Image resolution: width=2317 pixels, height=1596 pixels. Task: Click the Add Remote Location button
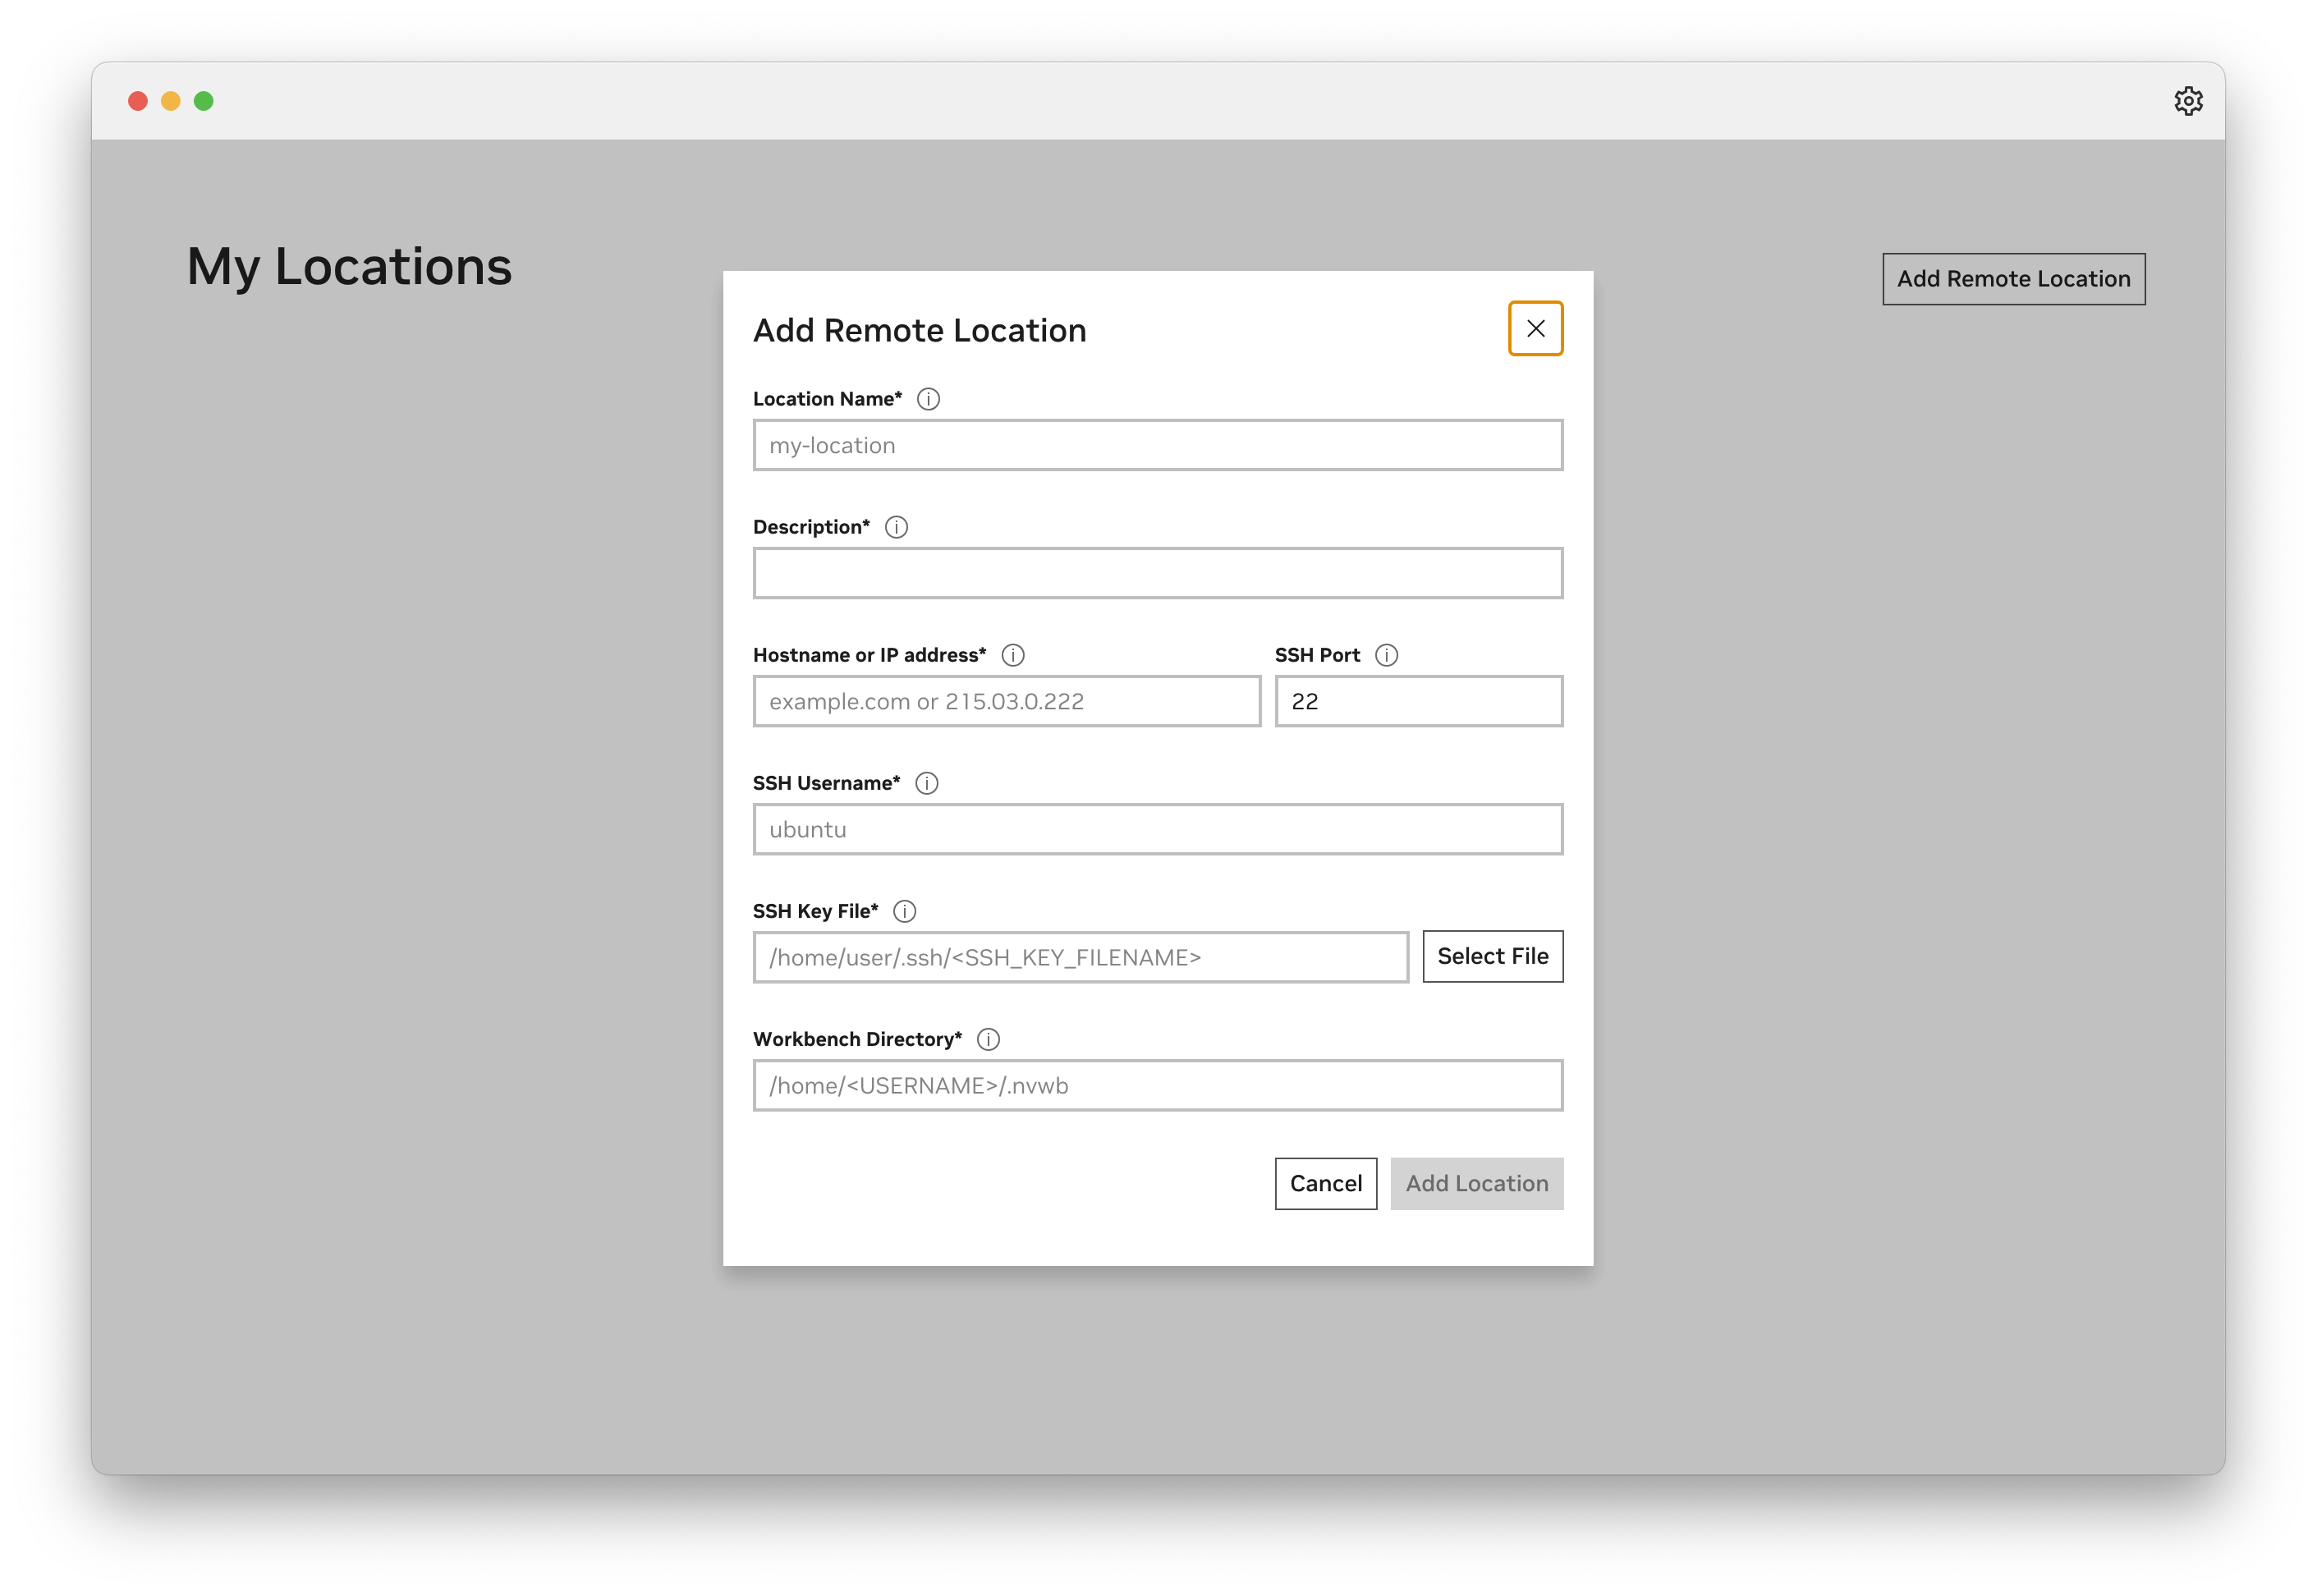click(2013, 279)
